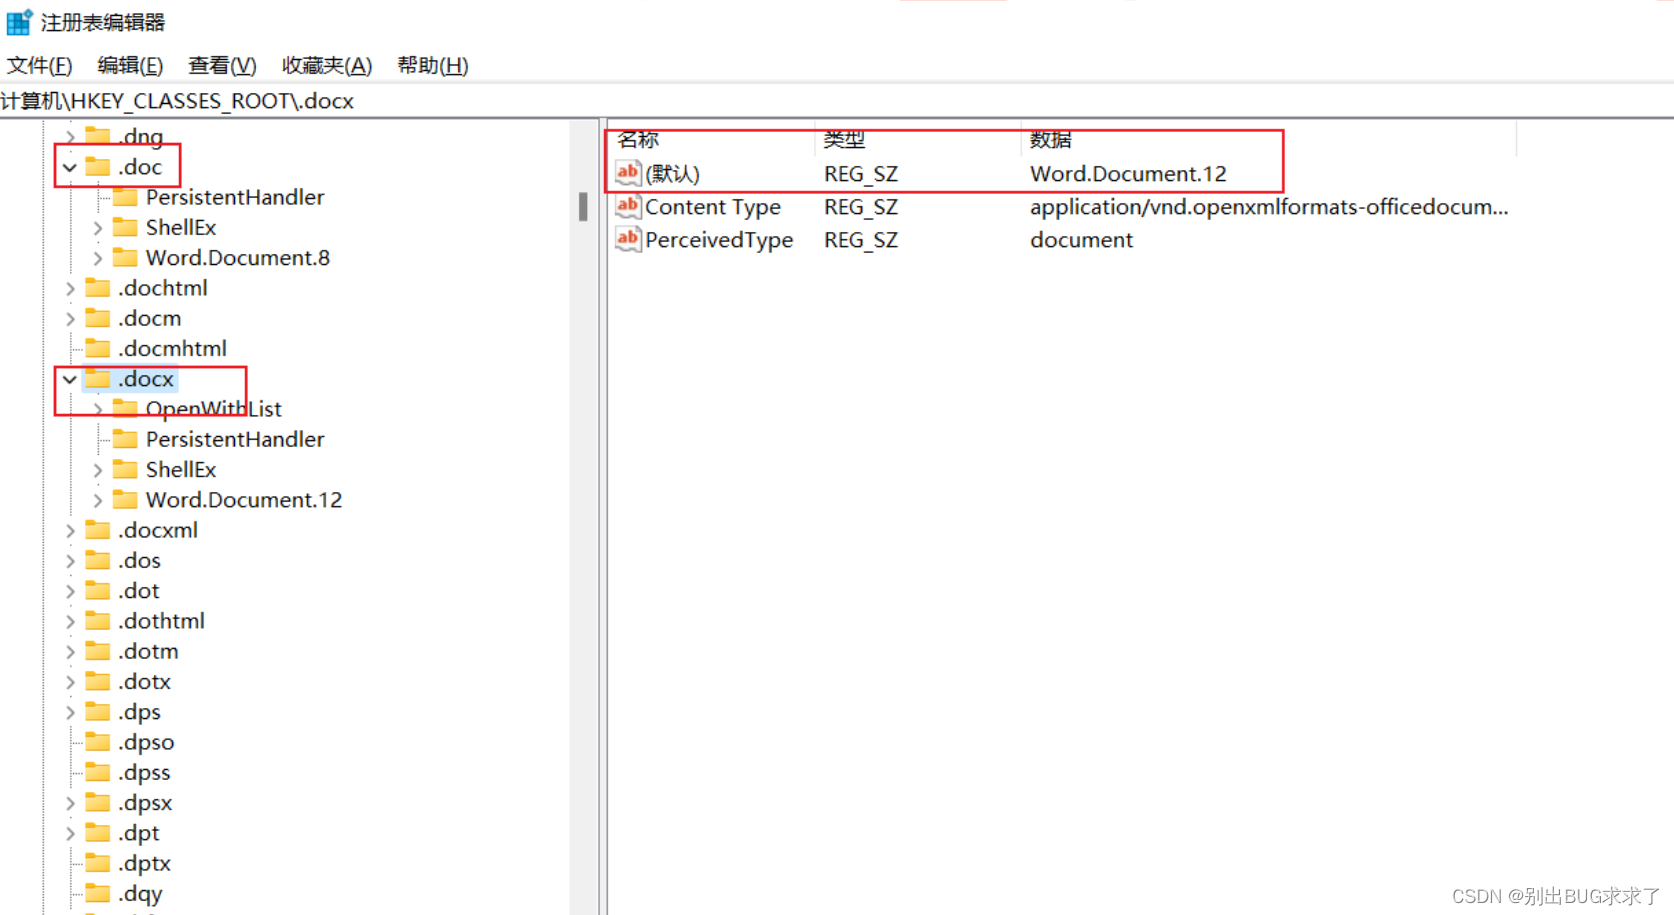Expand the .dothtml key

coord(70,621)
